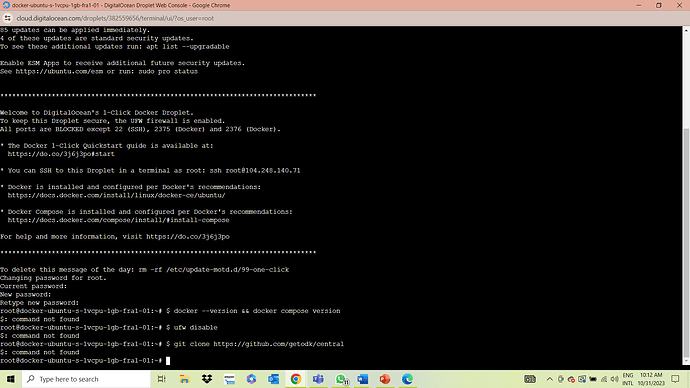Open the Windows notification center
The width and height of the screenshot is (690, 388).
click(x=675, y=379)
